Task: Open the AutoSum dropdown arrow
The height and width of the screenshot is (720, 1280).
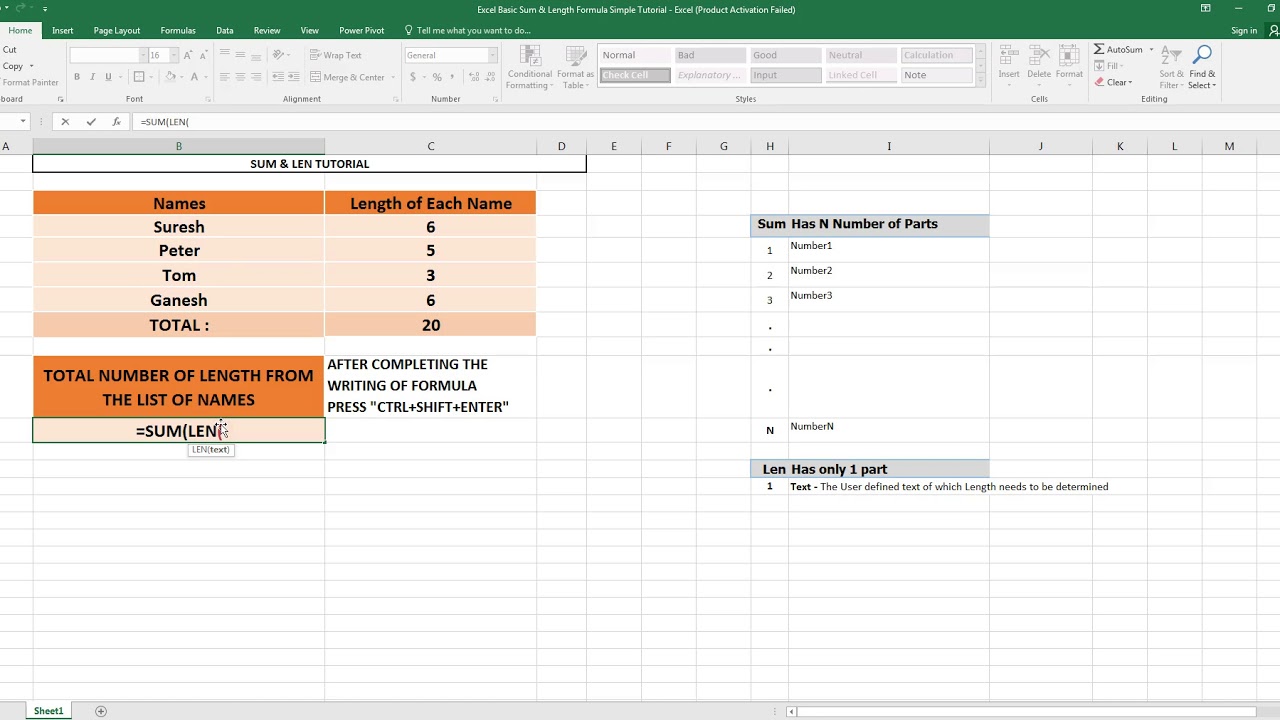Action: click(1151, 49)
